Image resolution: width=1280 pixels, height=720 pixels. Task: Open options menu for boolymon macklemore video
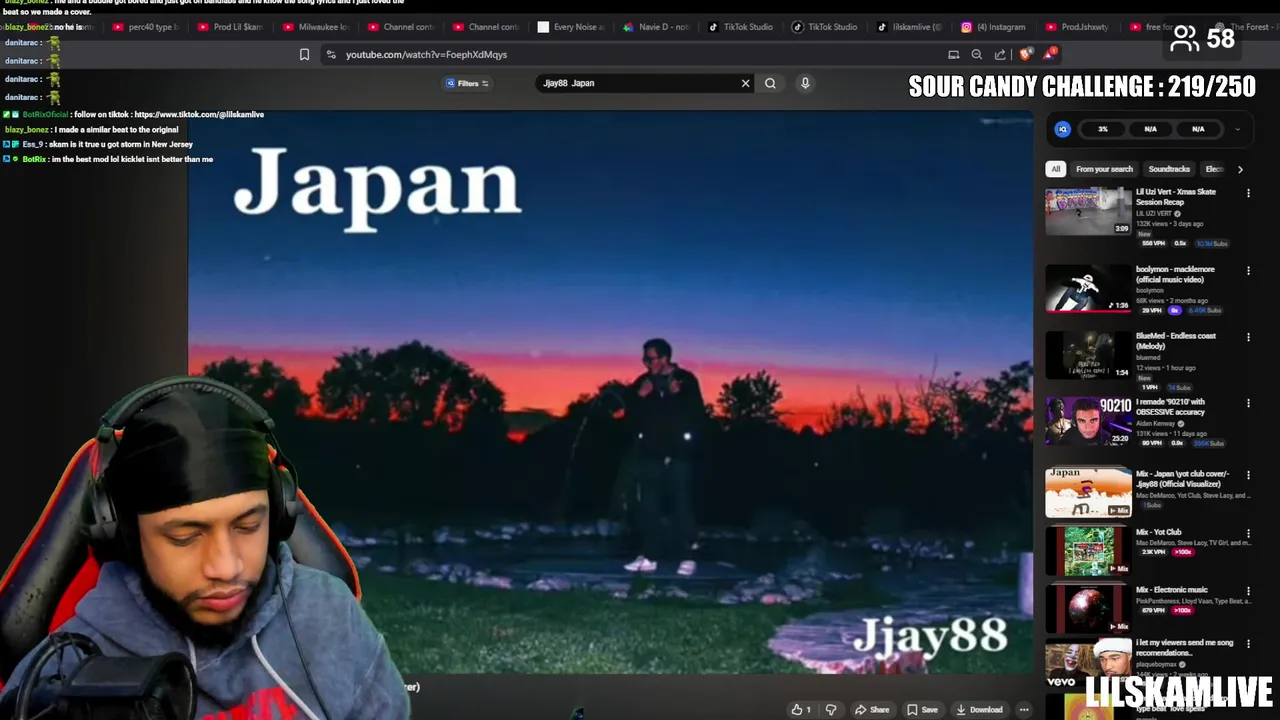click(1248, 270)
